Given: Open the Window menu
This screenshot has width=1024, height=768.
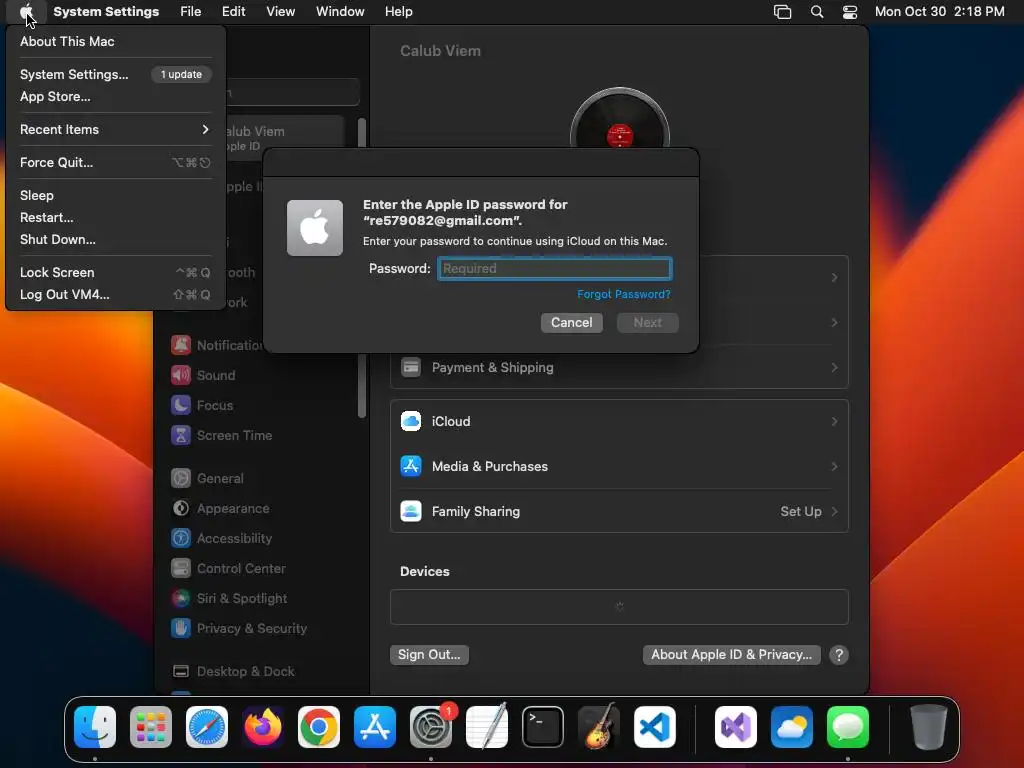Looking at the screenshot, I should (x=340, y=12).
